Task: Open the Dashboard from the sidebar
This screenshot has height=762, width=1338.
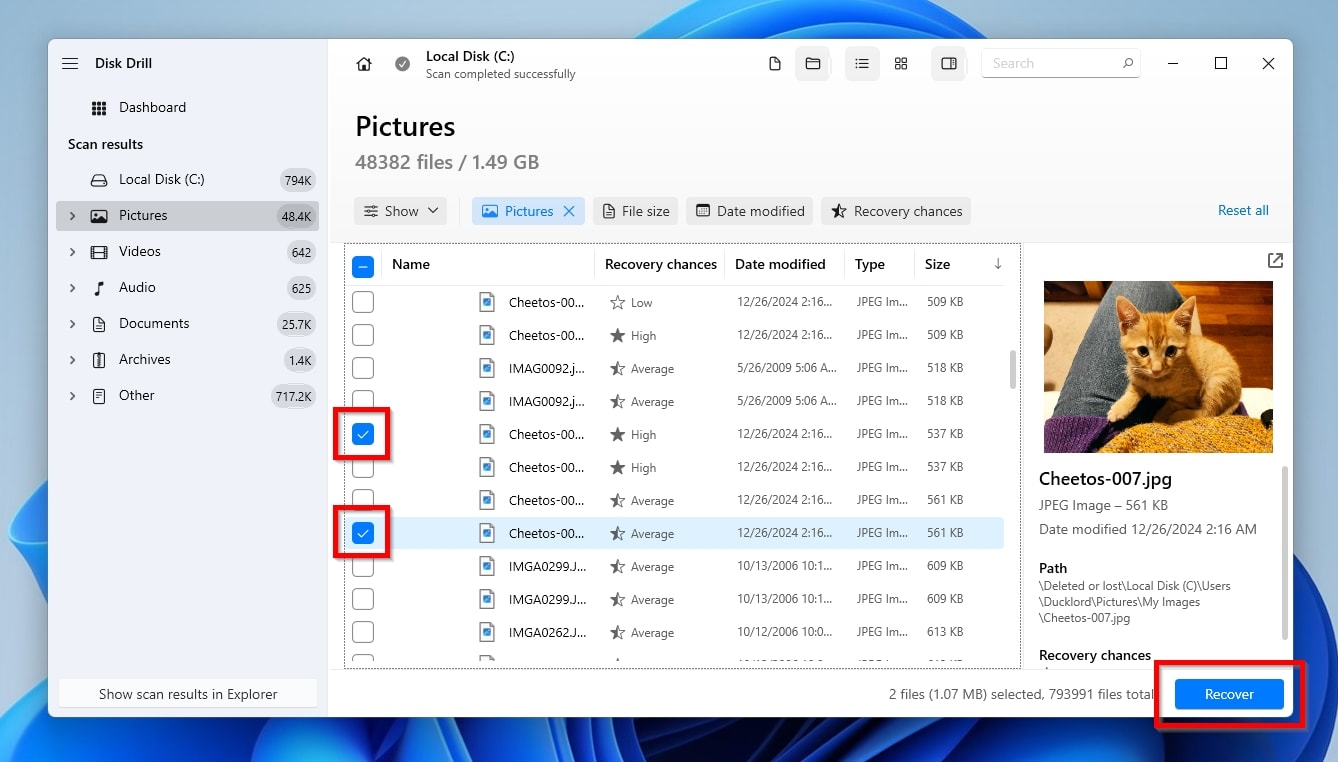Action: [152, 107]
